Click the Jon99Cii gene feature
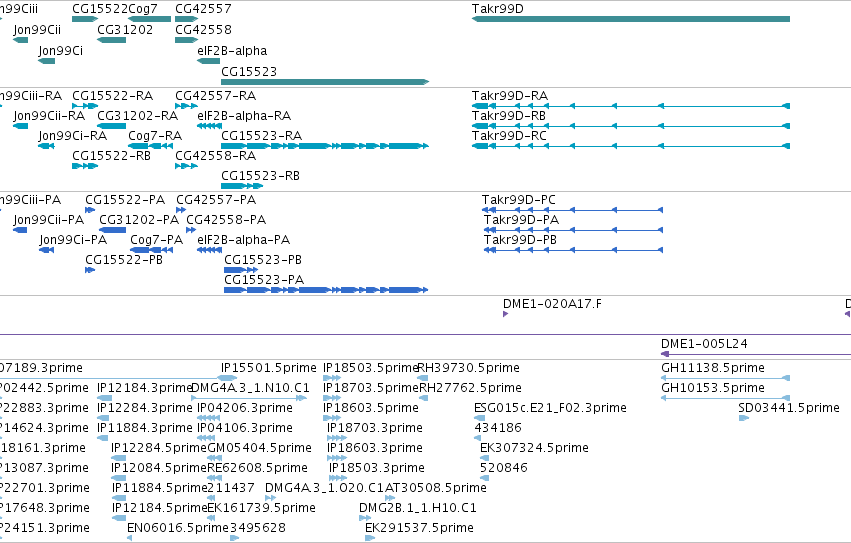The height and width of the screenshot is (543, 851). tap(21, 40)
